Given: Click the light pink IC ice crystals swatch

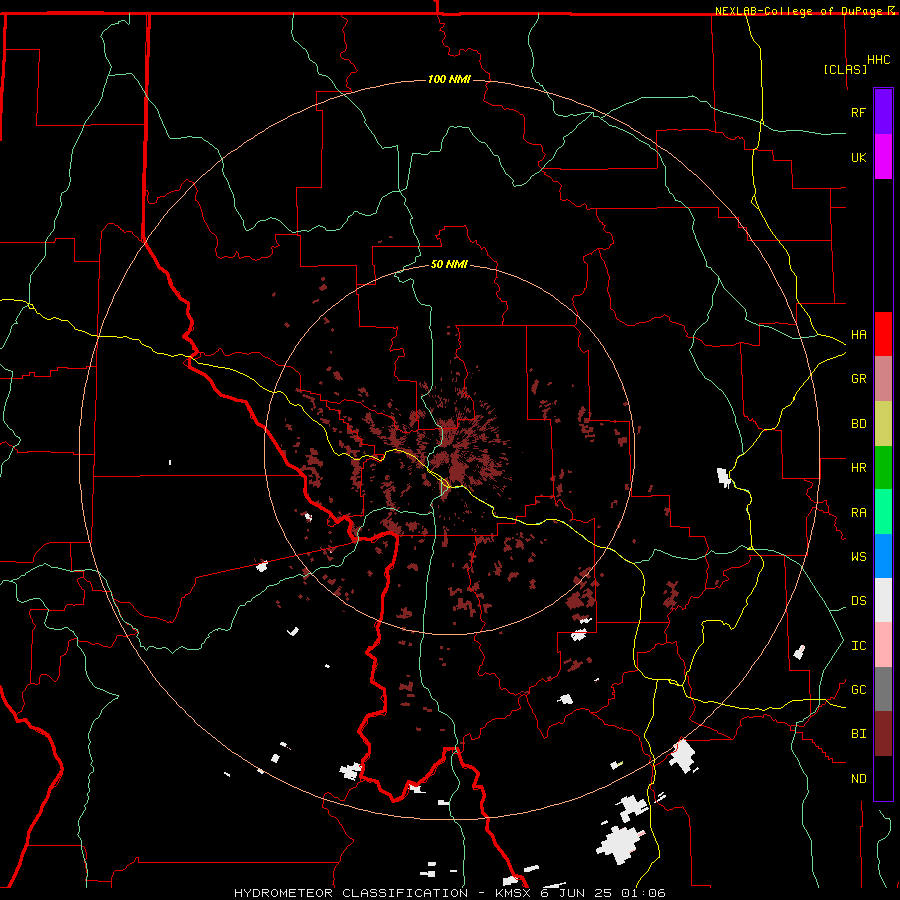Looking at the screenshot, I should (883, 645).
